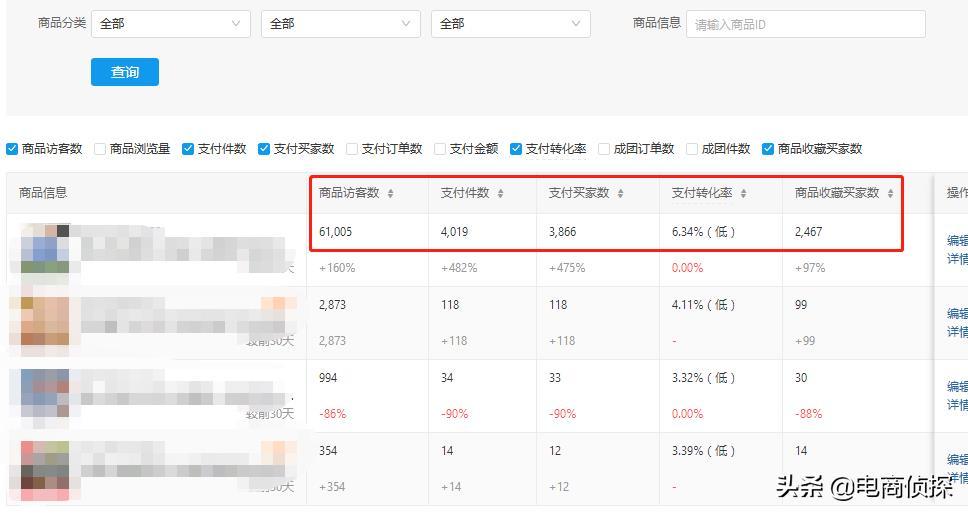Viewport: 968px width, 514px height.
Task: Click 编辑 link in the 354 row
Action: [957, 460]
